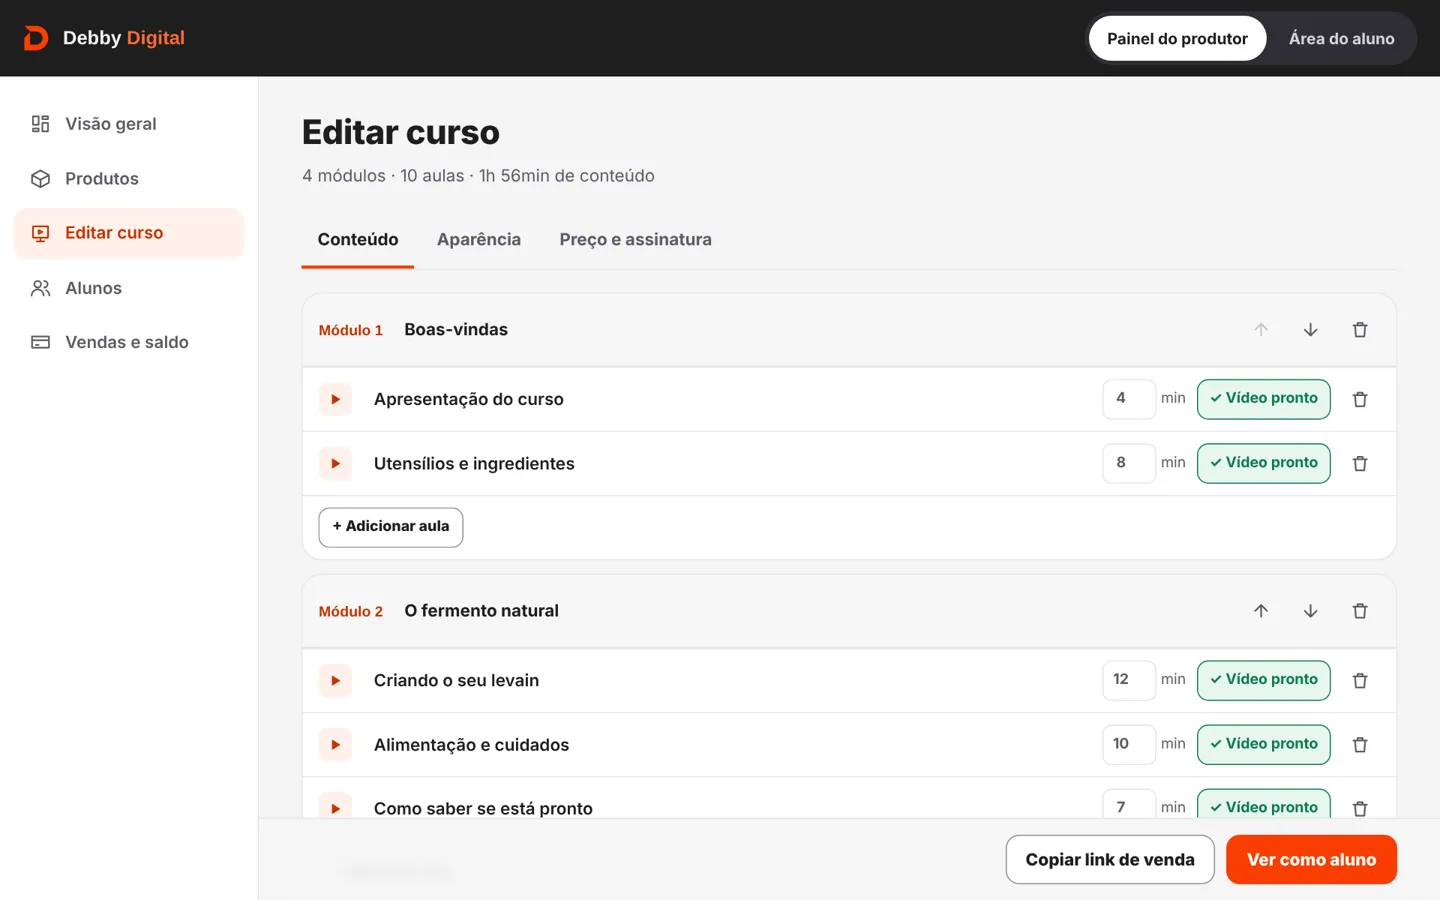1440x900 pixels.
Task: Play the Alimentação e cuidados video
Action: coord(335,744)
